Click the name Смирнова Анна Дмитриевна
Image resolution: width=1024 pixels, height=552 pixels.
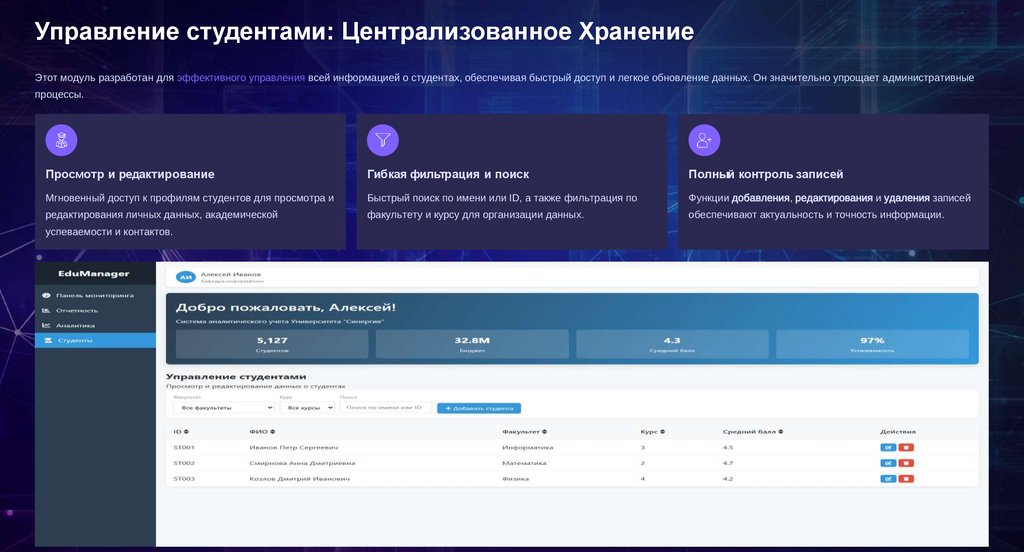(302, 463)
